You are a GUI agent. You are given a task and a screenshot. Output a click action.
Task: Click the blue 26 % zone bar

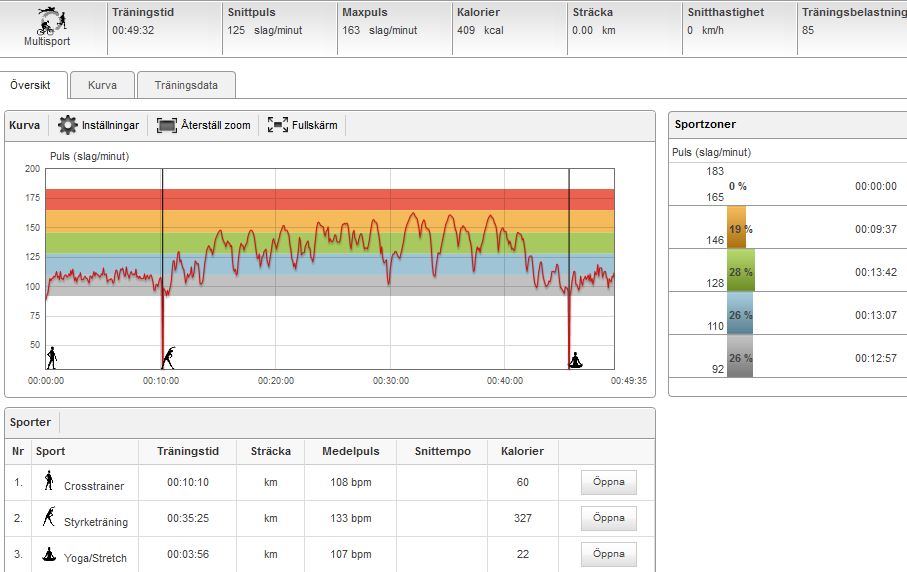(x=740, y=314)
